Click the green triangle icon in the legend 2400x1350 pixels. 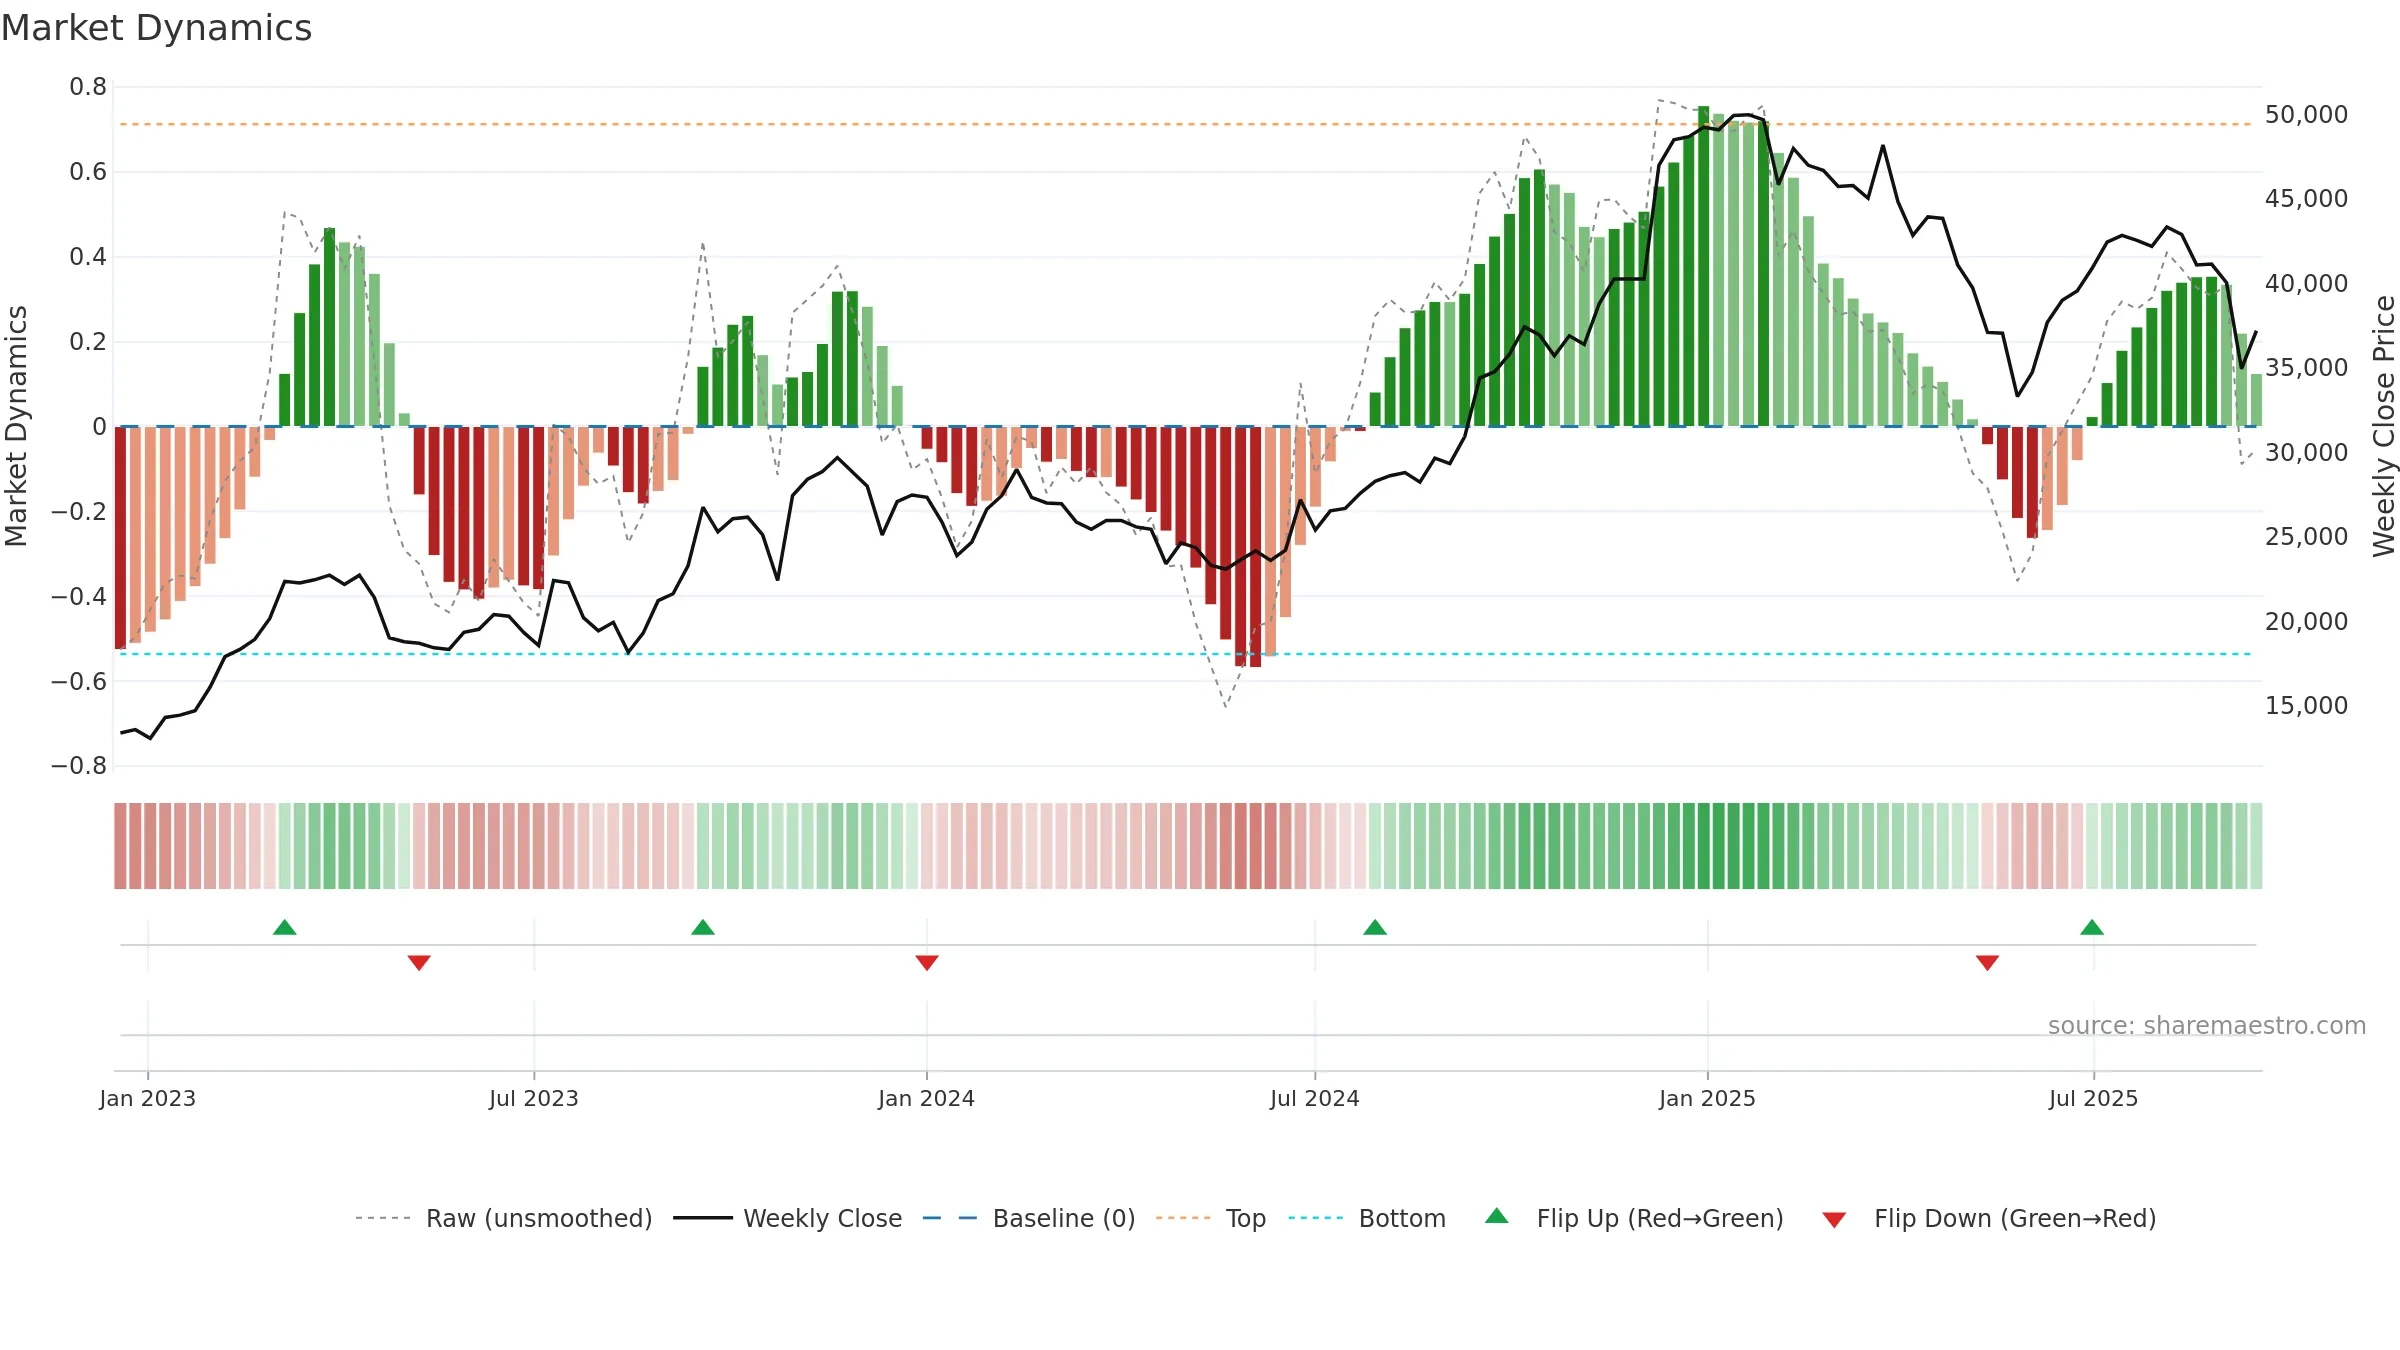pos(1497,1216)
